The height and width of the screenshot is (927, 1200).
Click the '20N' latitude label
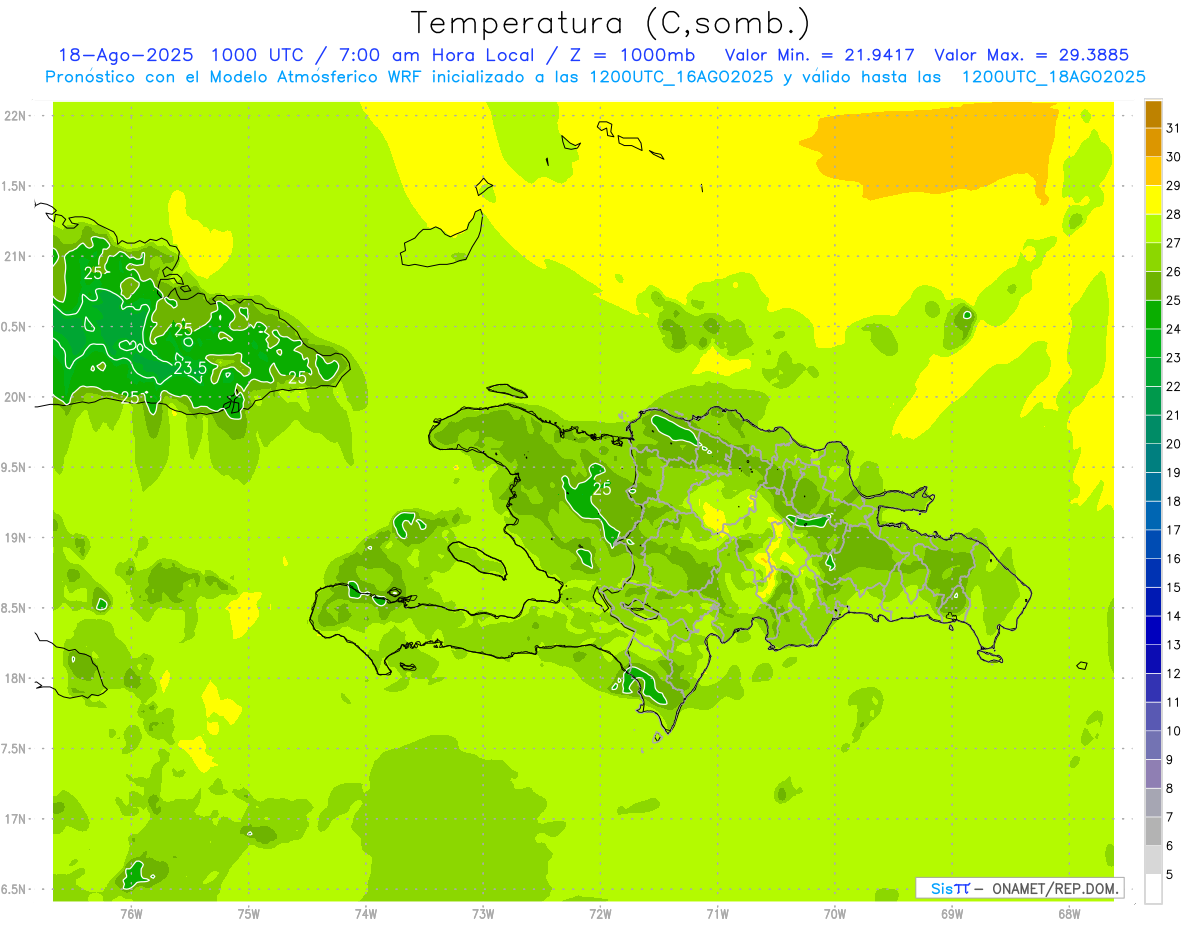16,398
